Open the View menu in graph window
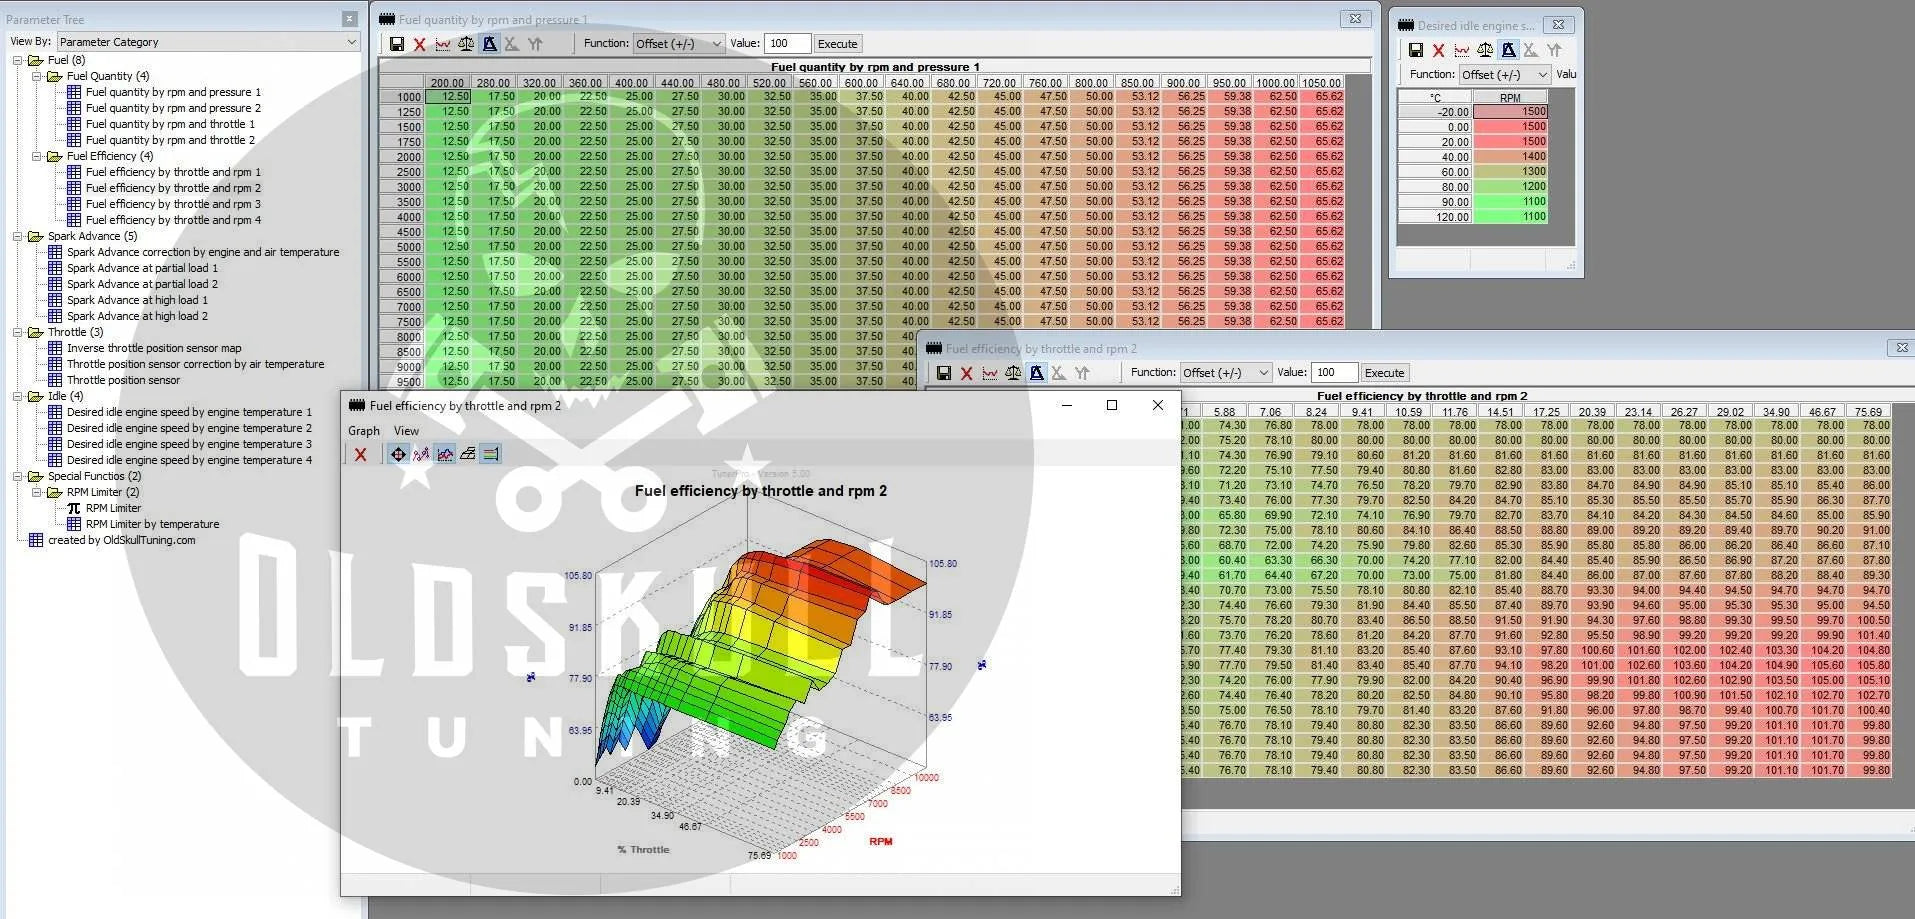 click(406, 431)
